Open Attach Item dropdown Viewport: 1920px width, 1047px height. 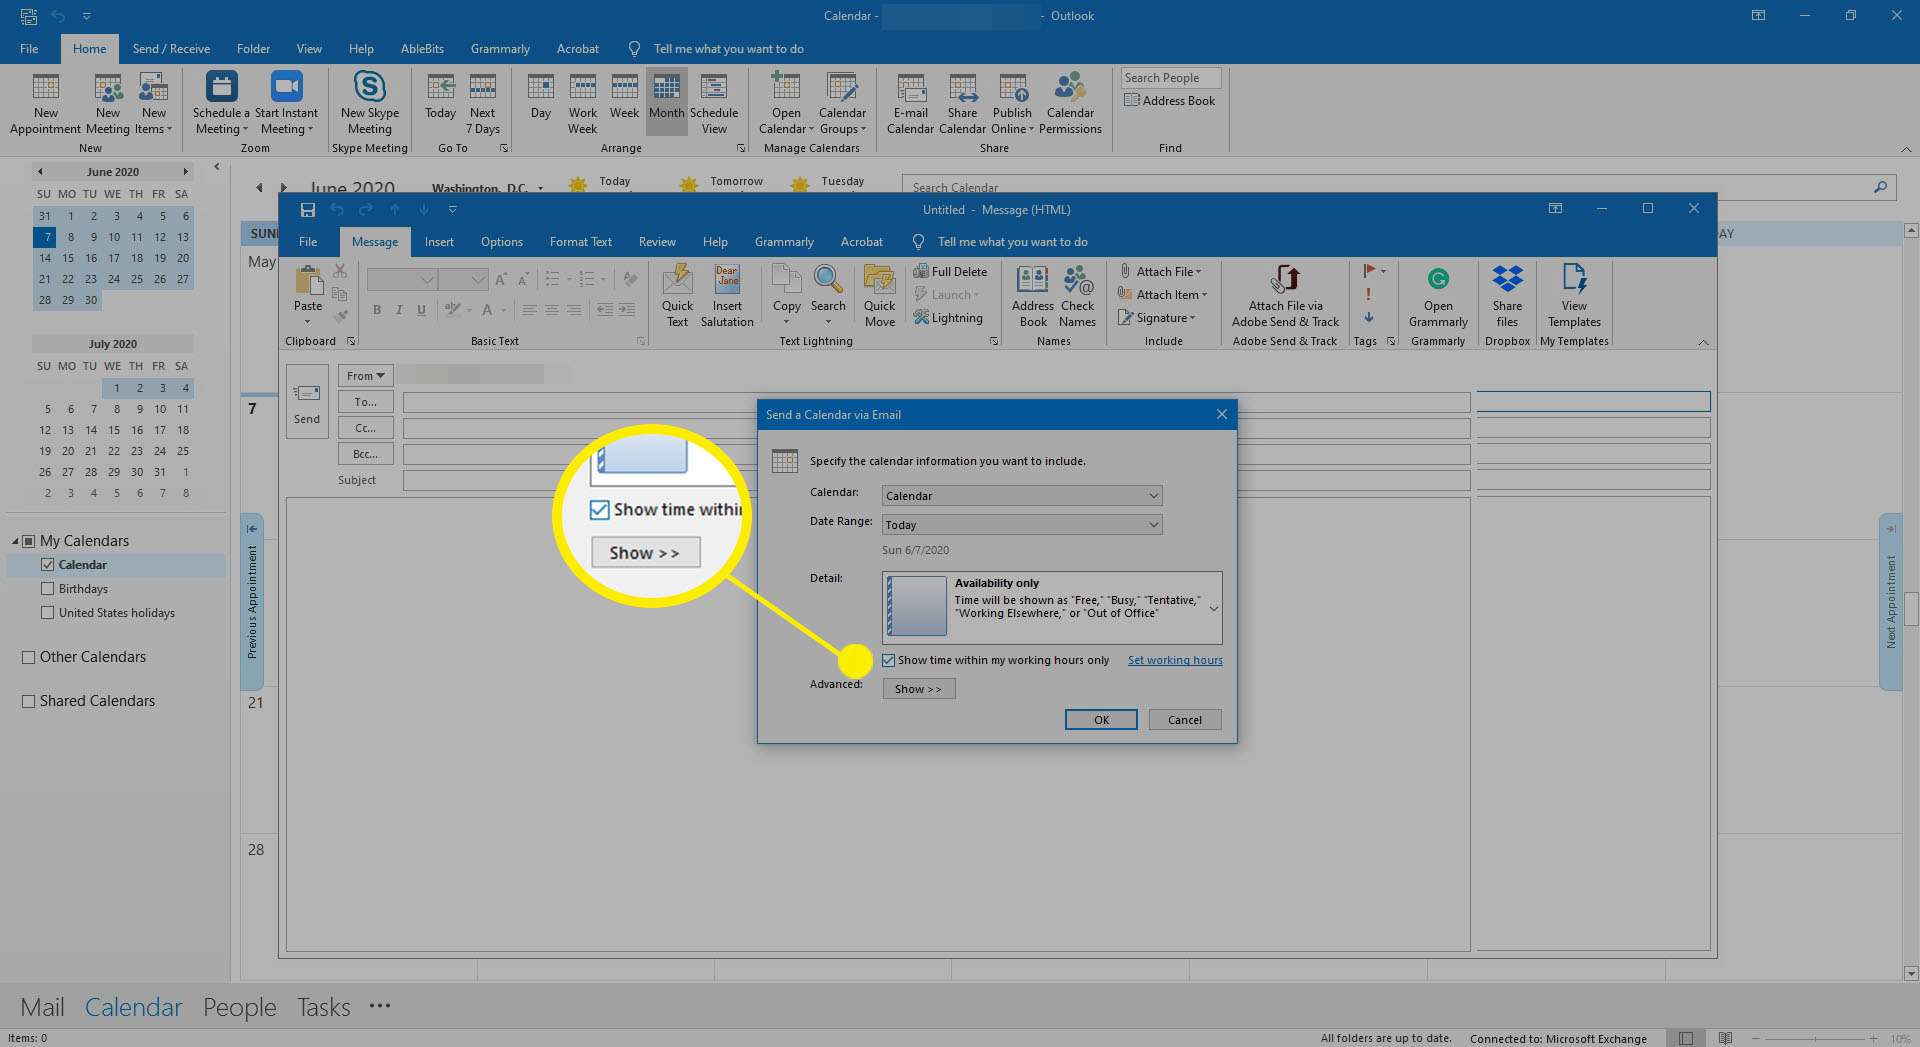point(1163,295)
